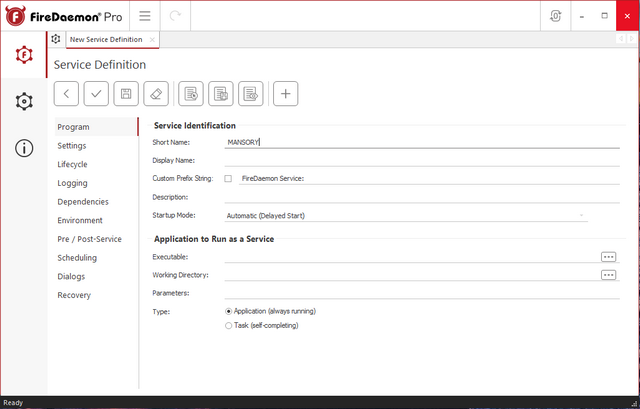Open the Startup Mode dropdown
Image resolution: width=640 pixels, height=409 pixels.
[405, 215]
